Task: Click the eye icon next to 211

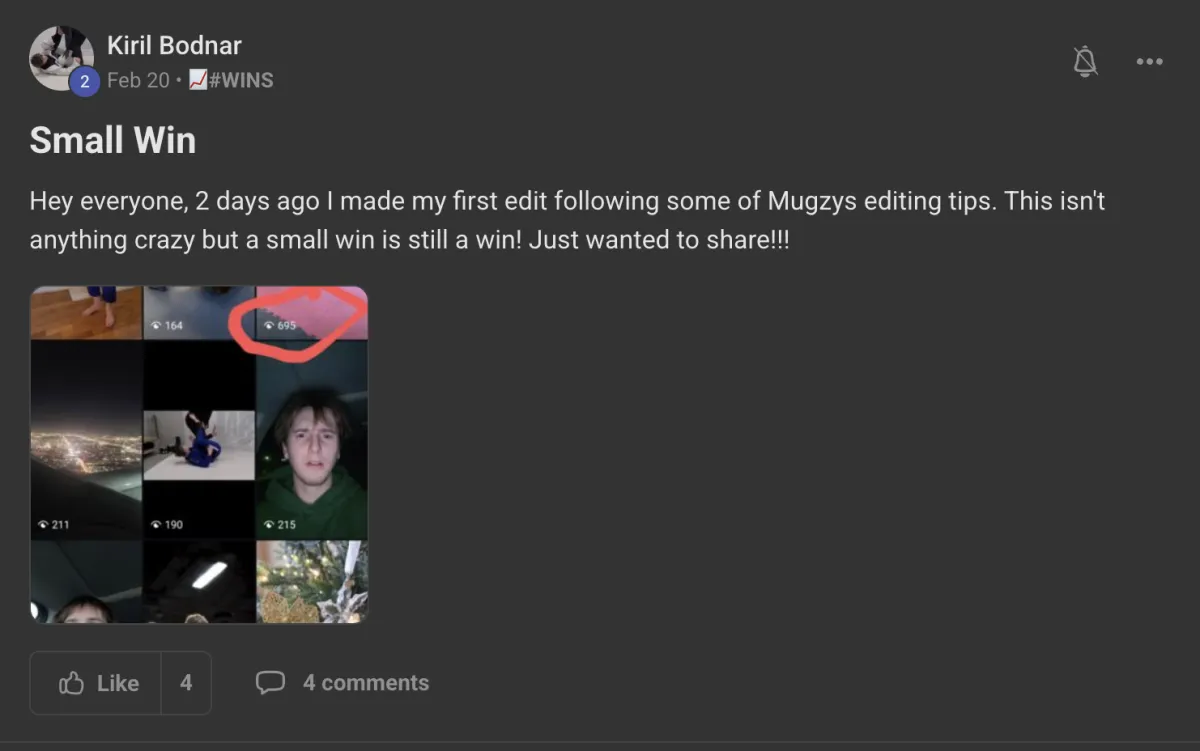Action: (x=43, y=524)
